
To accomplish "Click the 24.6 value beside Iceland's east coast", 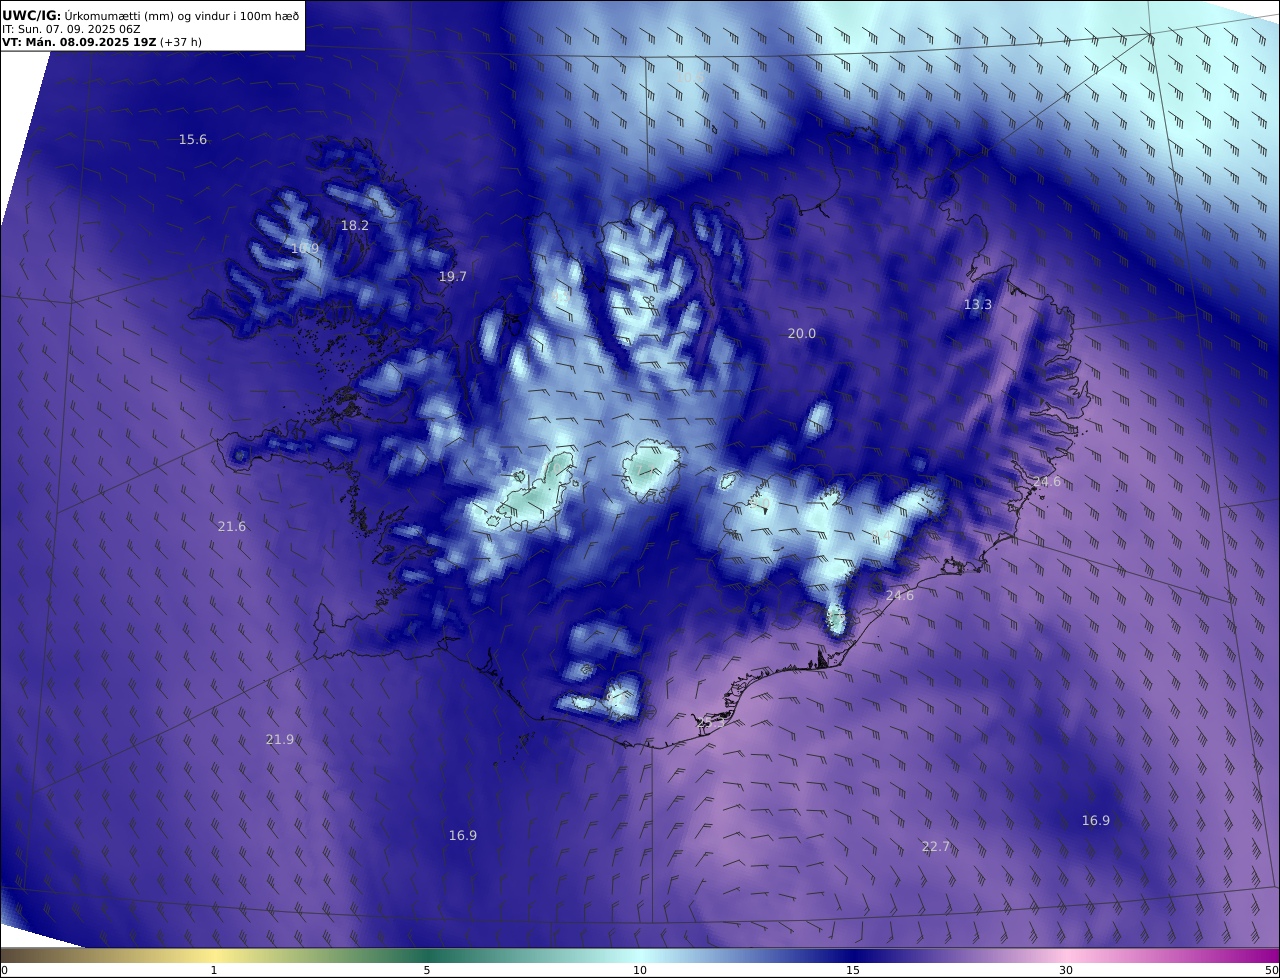I will click(1047, 482).
